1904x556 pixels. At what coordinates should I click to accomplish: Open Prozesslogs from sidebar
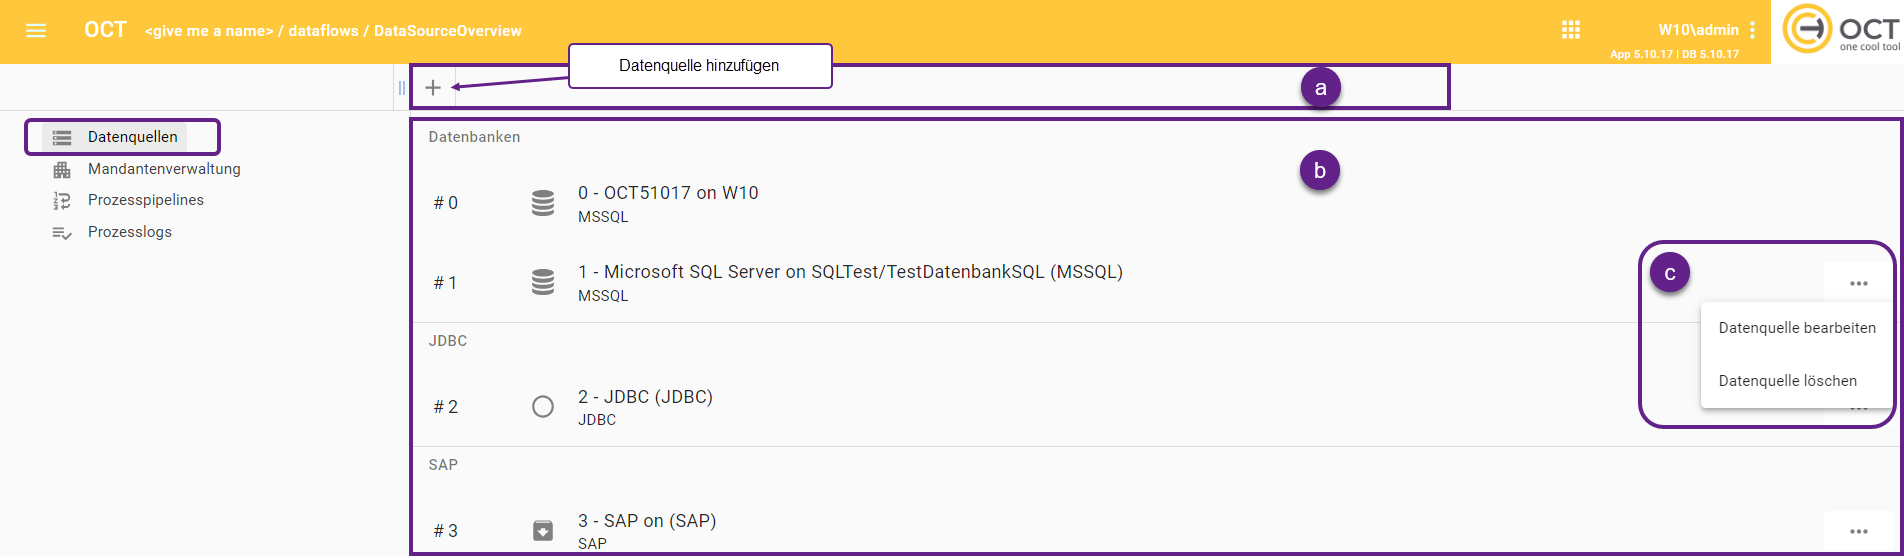[130, 232]
